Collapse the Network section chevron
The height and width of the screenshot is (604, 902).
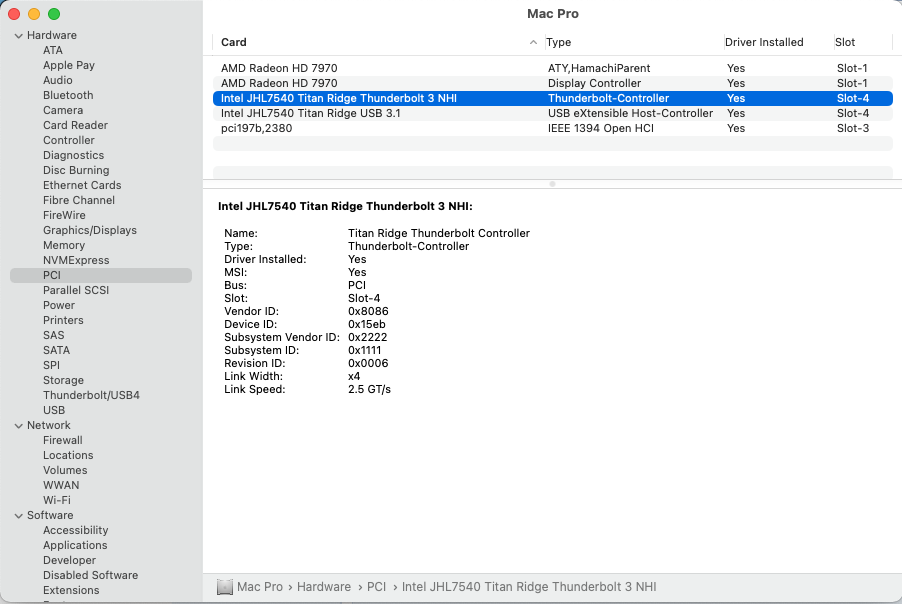tap(18, 426)
